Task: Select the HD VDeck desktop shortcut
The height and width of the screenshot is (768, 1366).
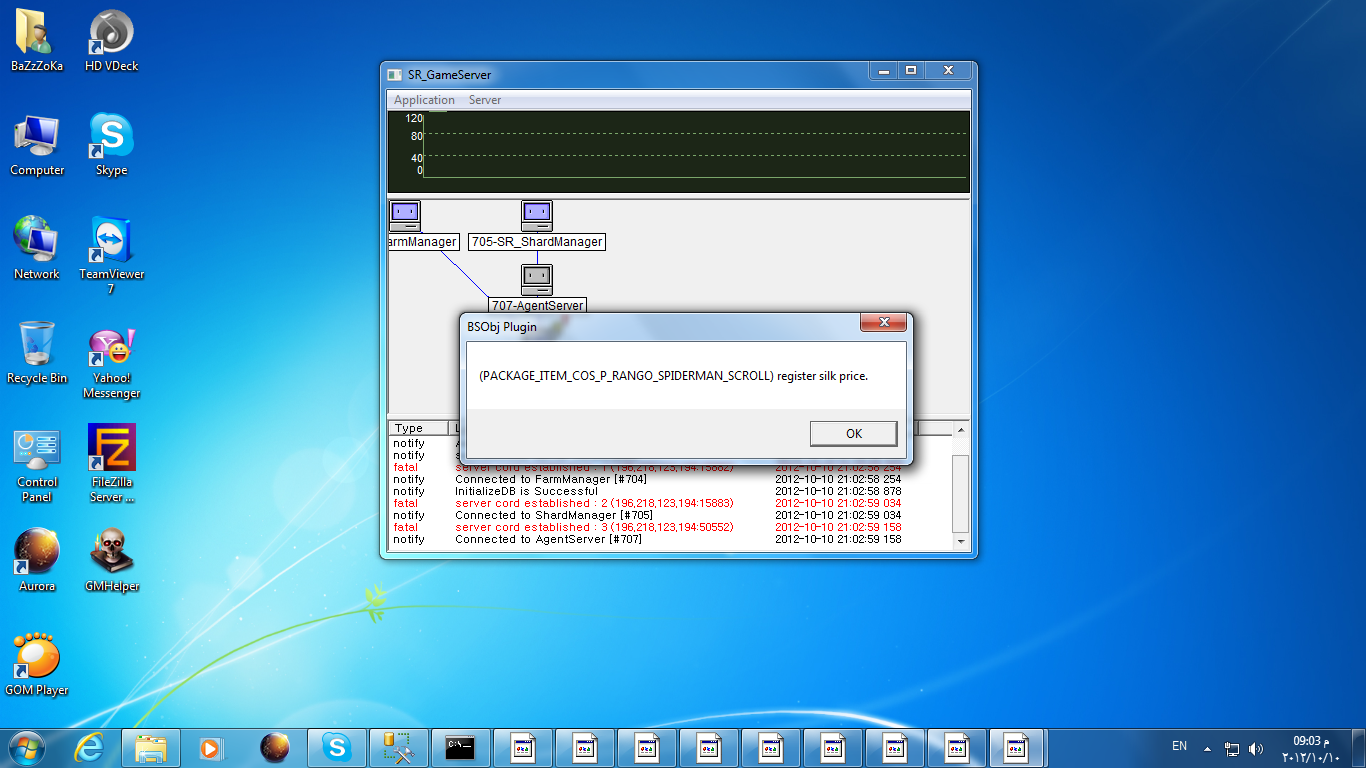Action: click(111, 40)
